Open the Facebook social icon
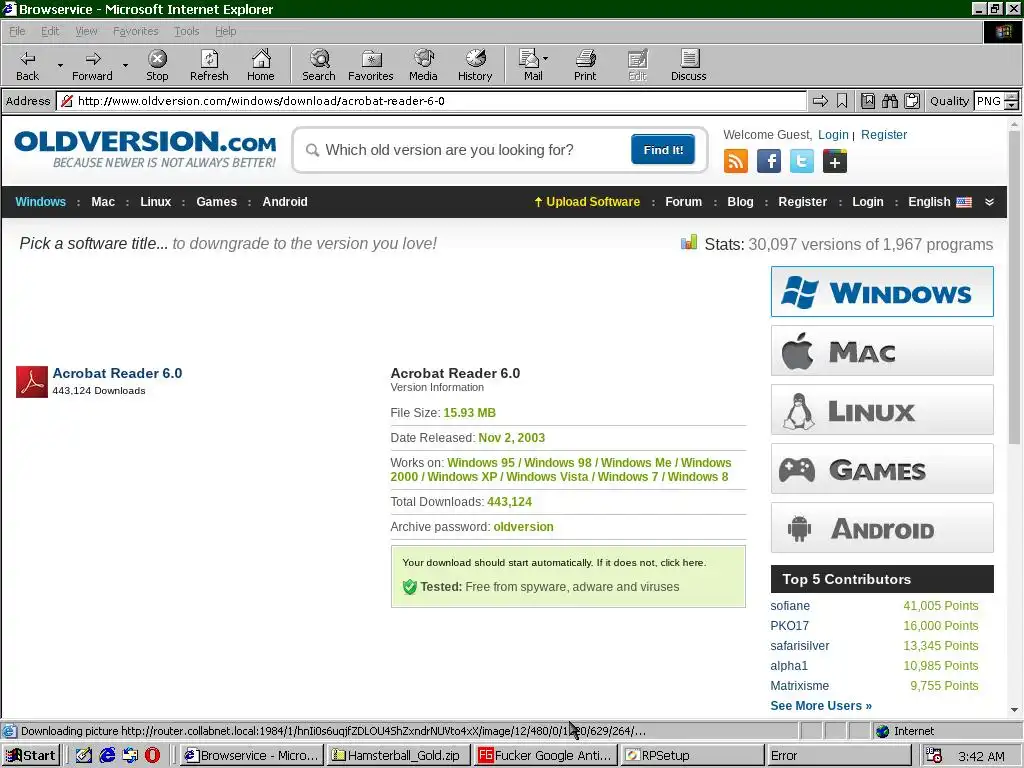The image size is (1024, 768). coord(769,161)
